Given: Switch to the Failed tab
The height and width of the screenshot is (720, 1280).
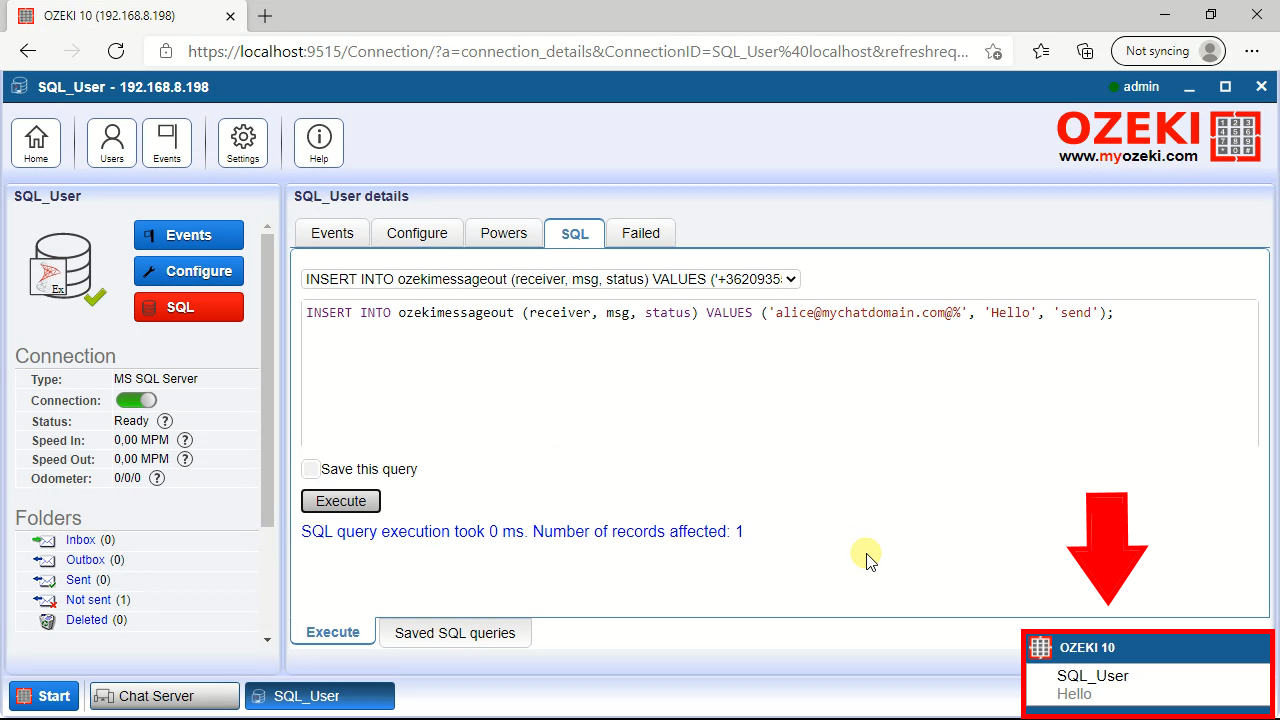Looking at the screenshot, I should pos(640,233).
